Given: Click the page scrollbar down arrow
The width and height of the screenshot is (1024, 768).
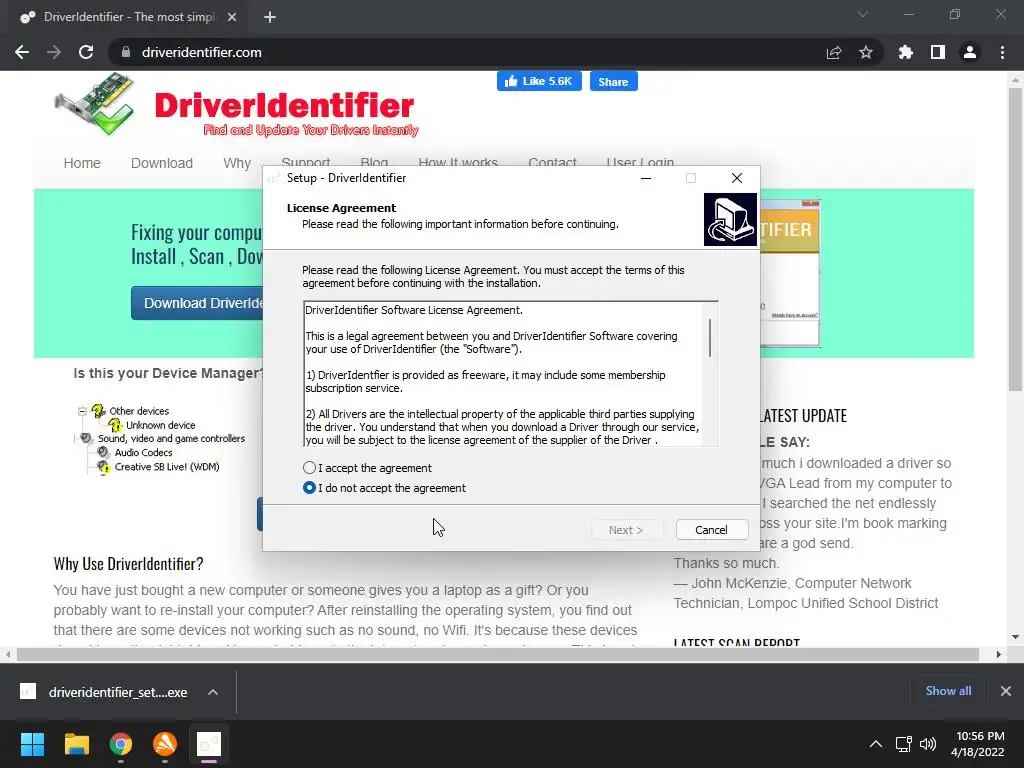Looking at the screenshot, I should point(1015,637).
